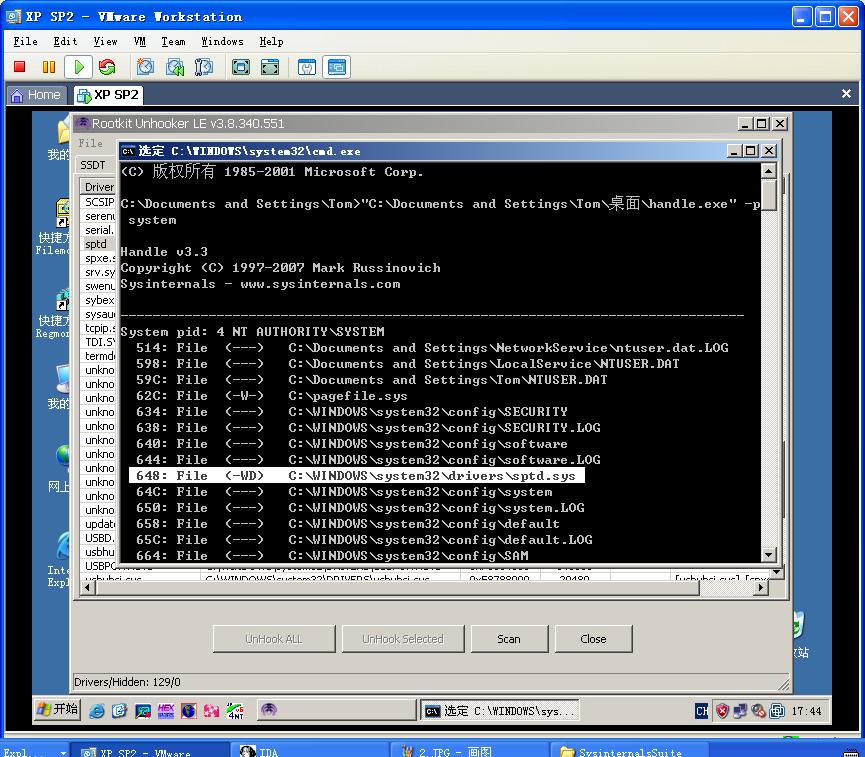Enter VMware full screen mode icon

(x=241, y=67)
